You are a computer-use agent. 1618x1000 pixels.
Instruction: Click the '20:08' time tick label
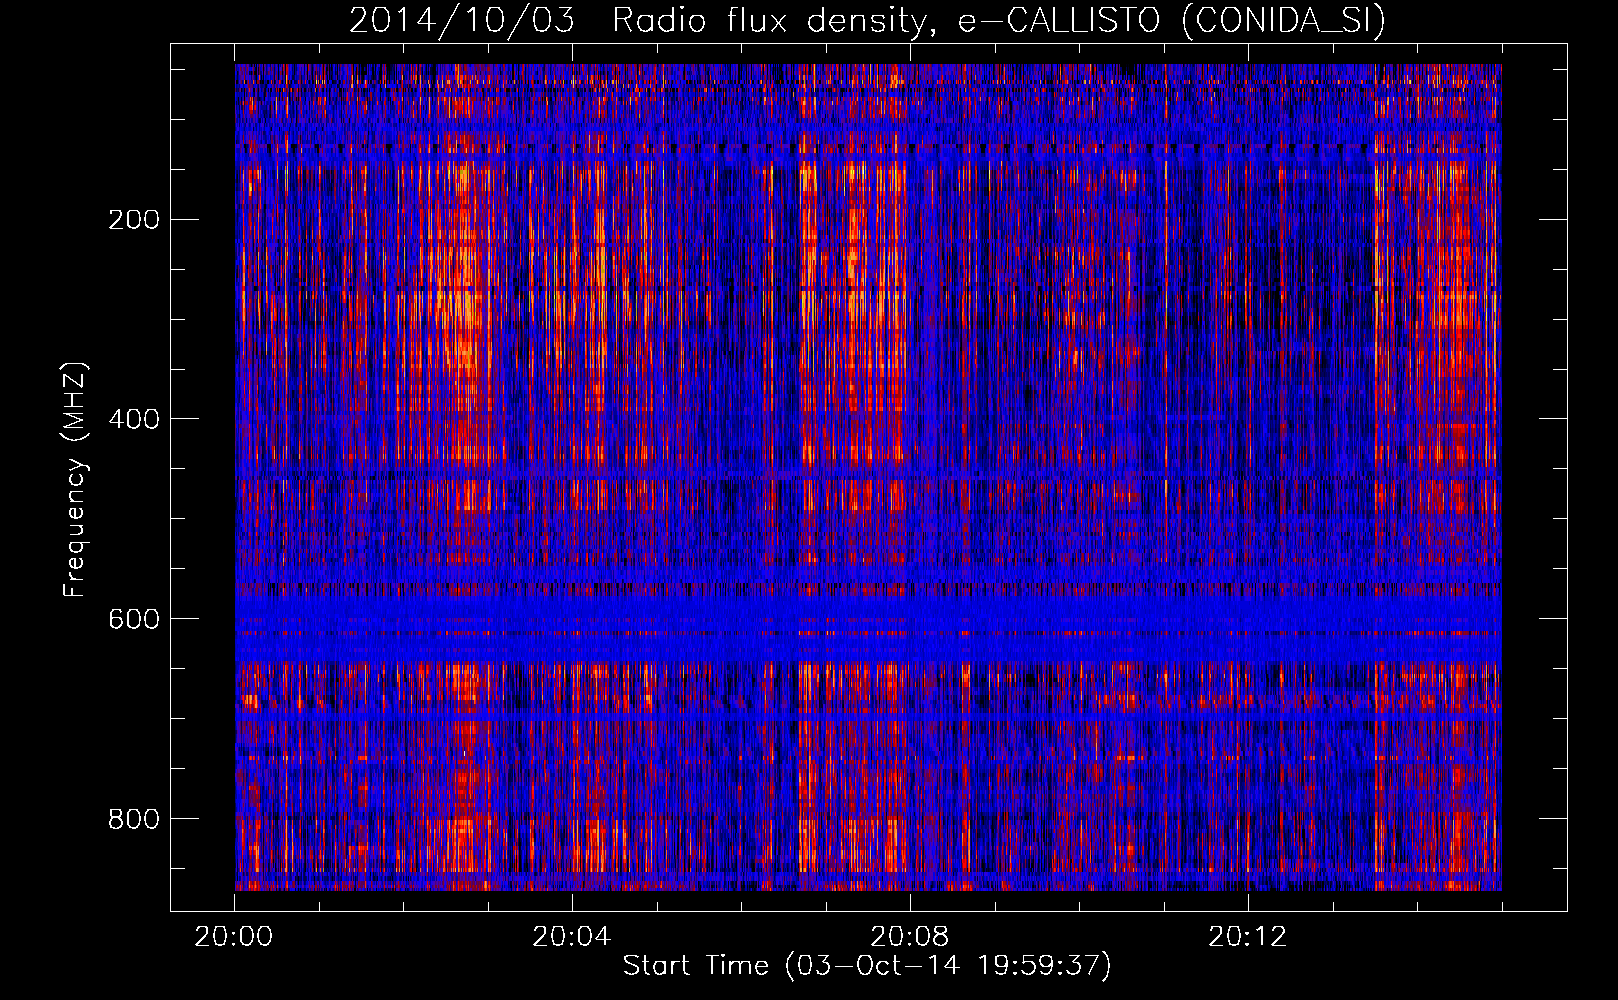(x=910, y=937)
